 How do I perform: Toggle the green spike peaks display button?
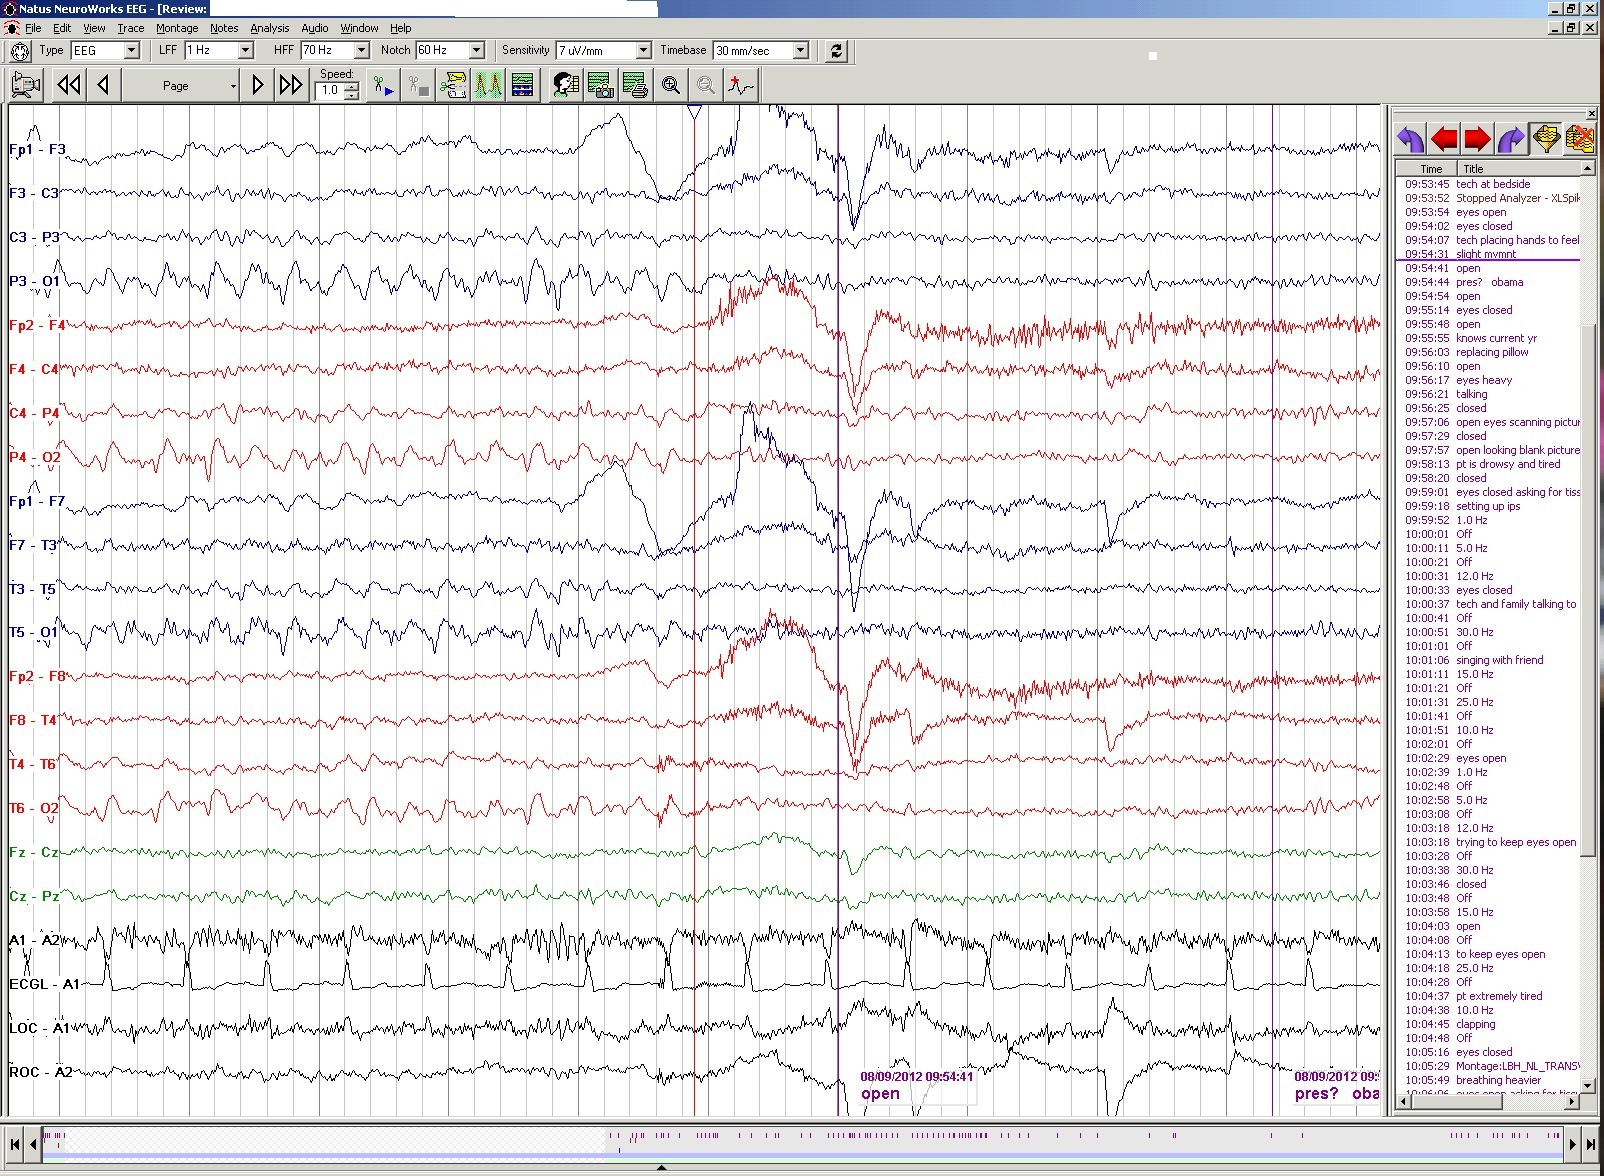(488, 86)
